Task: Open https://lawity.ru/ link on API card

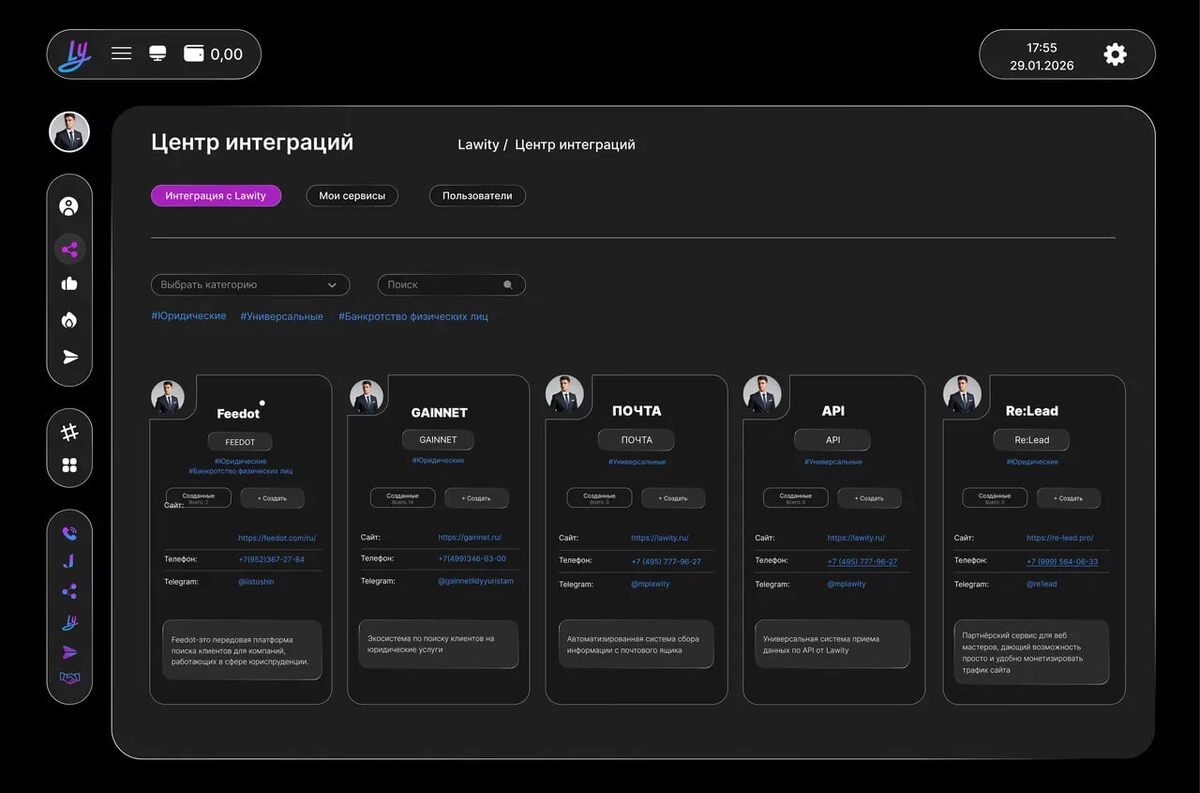Action: [x=856, y=538]
